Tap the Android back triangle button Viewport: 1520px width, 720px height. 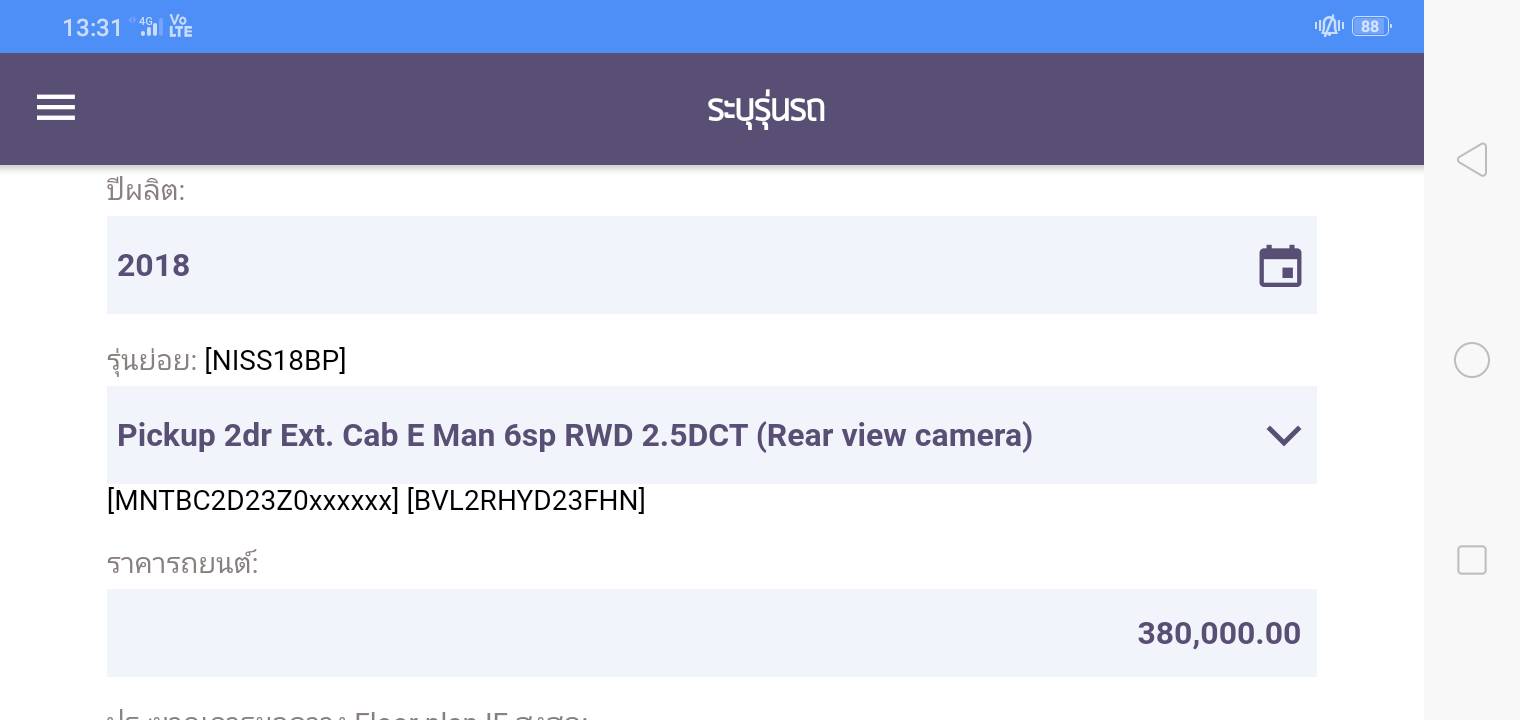coord(1472,160)
